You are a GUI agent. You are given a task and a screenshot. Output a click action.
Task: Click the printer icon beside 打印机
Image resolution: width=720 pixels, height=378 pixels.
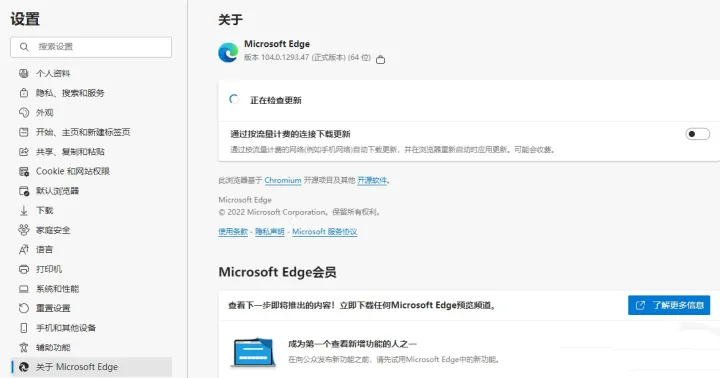coord(24,269)
